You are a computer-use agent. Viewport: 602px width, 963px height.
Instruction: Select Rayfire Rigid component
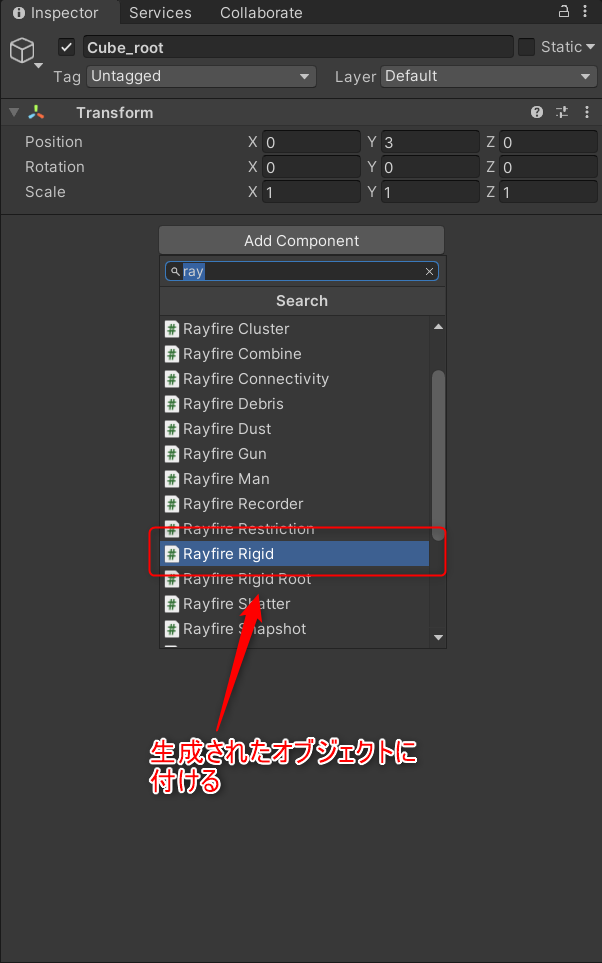coord(295,554)
